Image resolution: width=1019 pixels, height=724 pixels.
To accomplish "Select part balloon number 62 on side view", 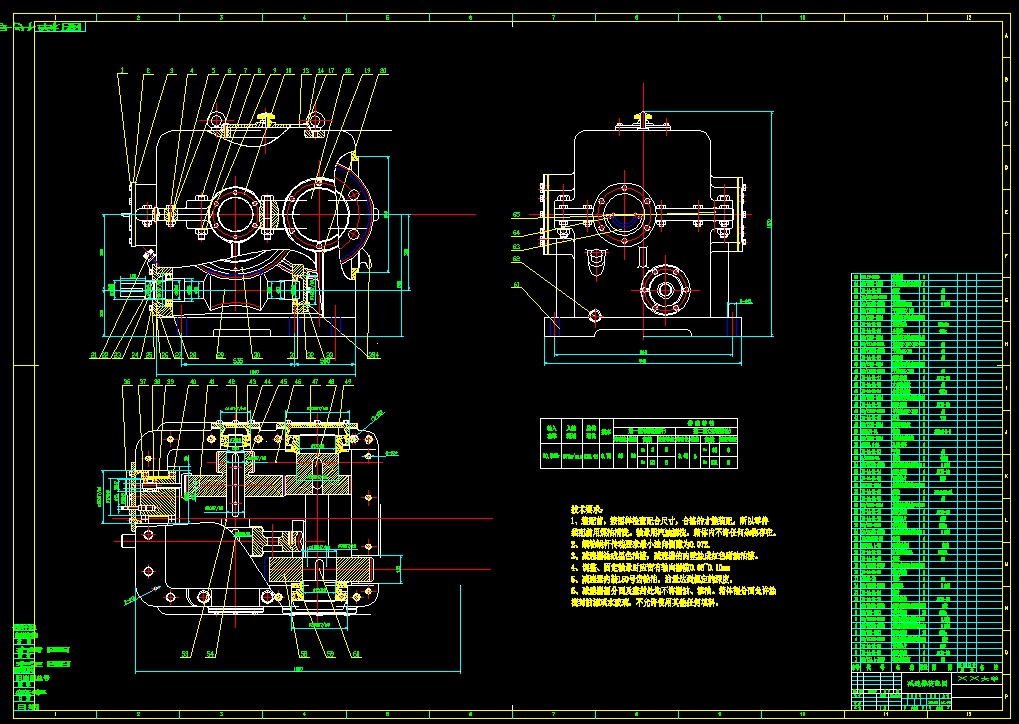I will (517, 259).
